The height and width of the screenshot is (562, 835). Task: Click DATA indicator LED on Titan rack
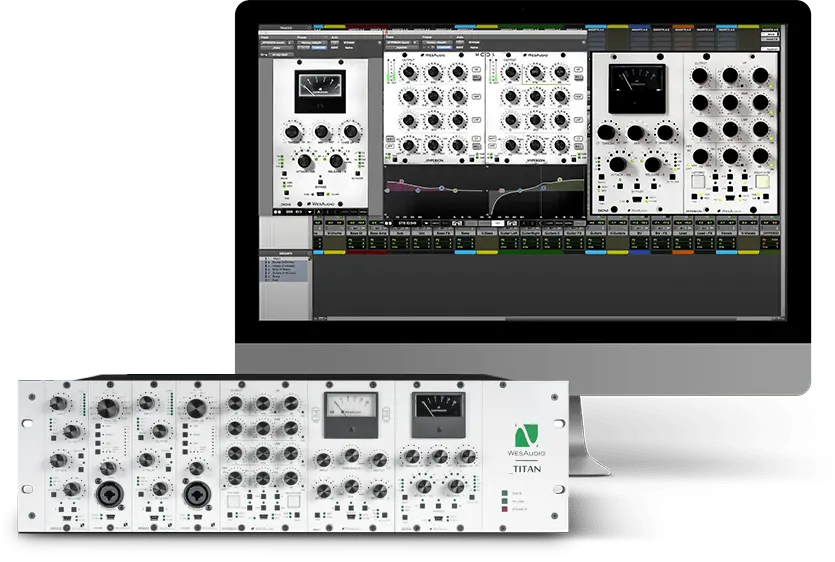click(x=504, y=493)
